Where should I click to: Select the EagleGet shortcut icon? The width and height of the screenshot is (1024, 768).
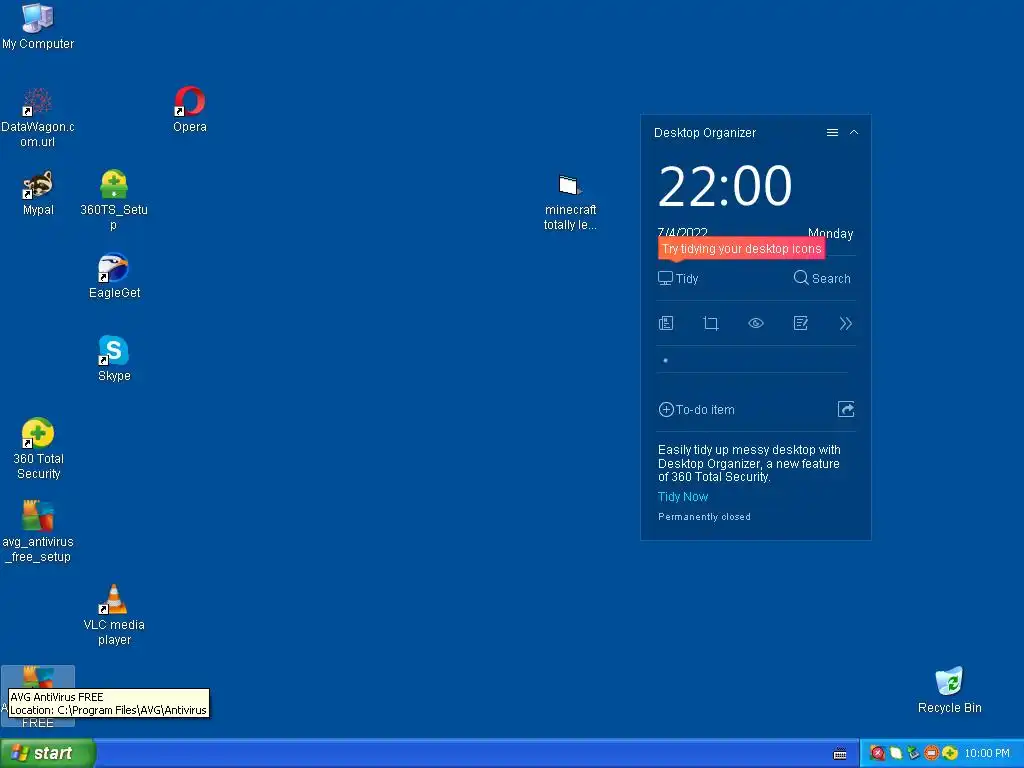coord(114,276)
